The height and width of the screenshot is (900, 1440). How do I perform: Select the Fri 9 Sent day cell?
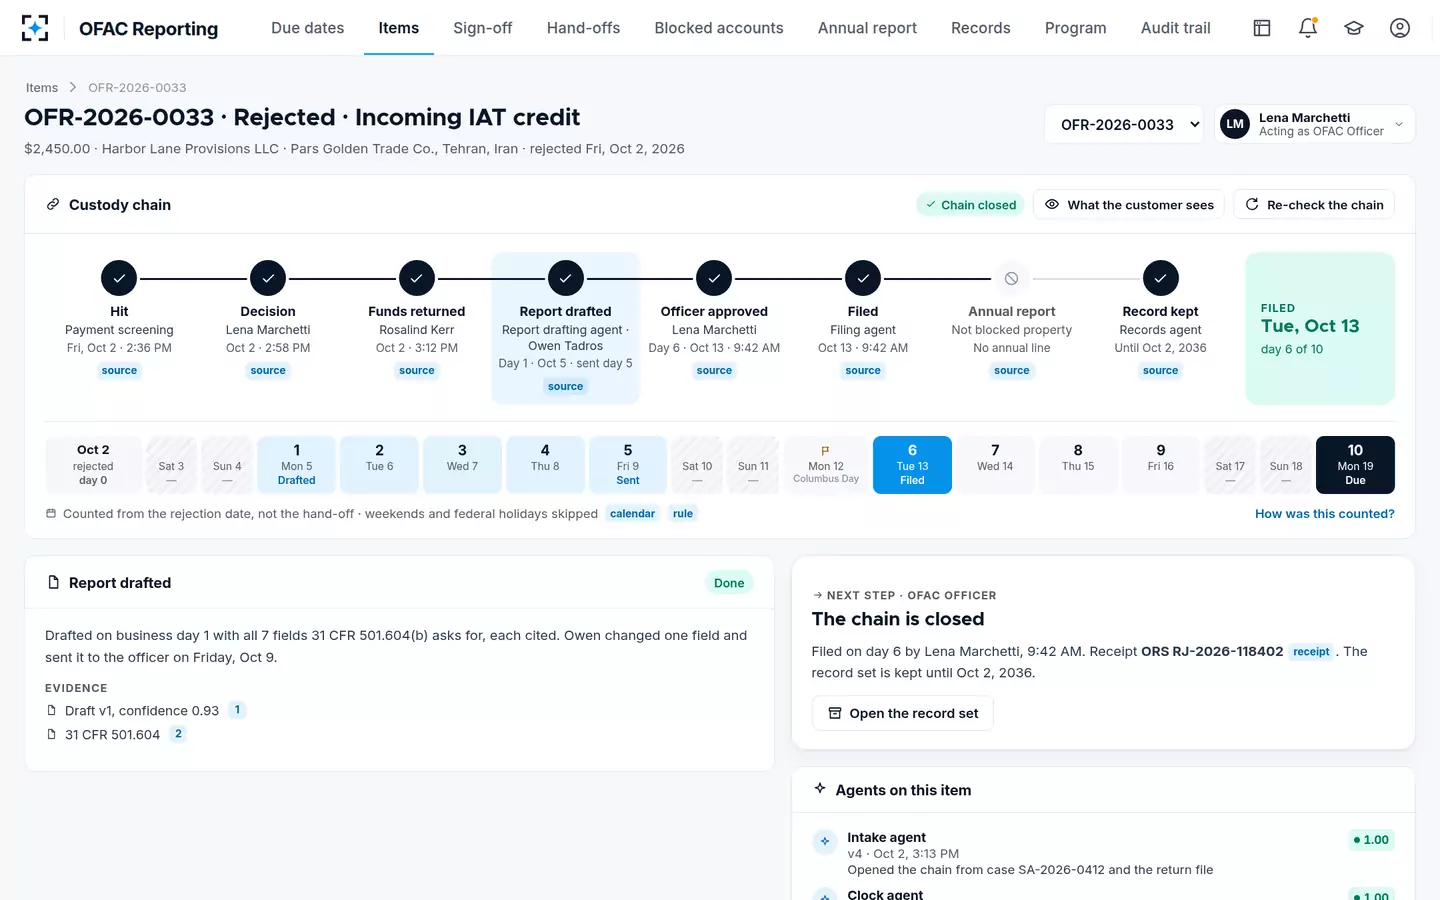[x=628, y=465]
